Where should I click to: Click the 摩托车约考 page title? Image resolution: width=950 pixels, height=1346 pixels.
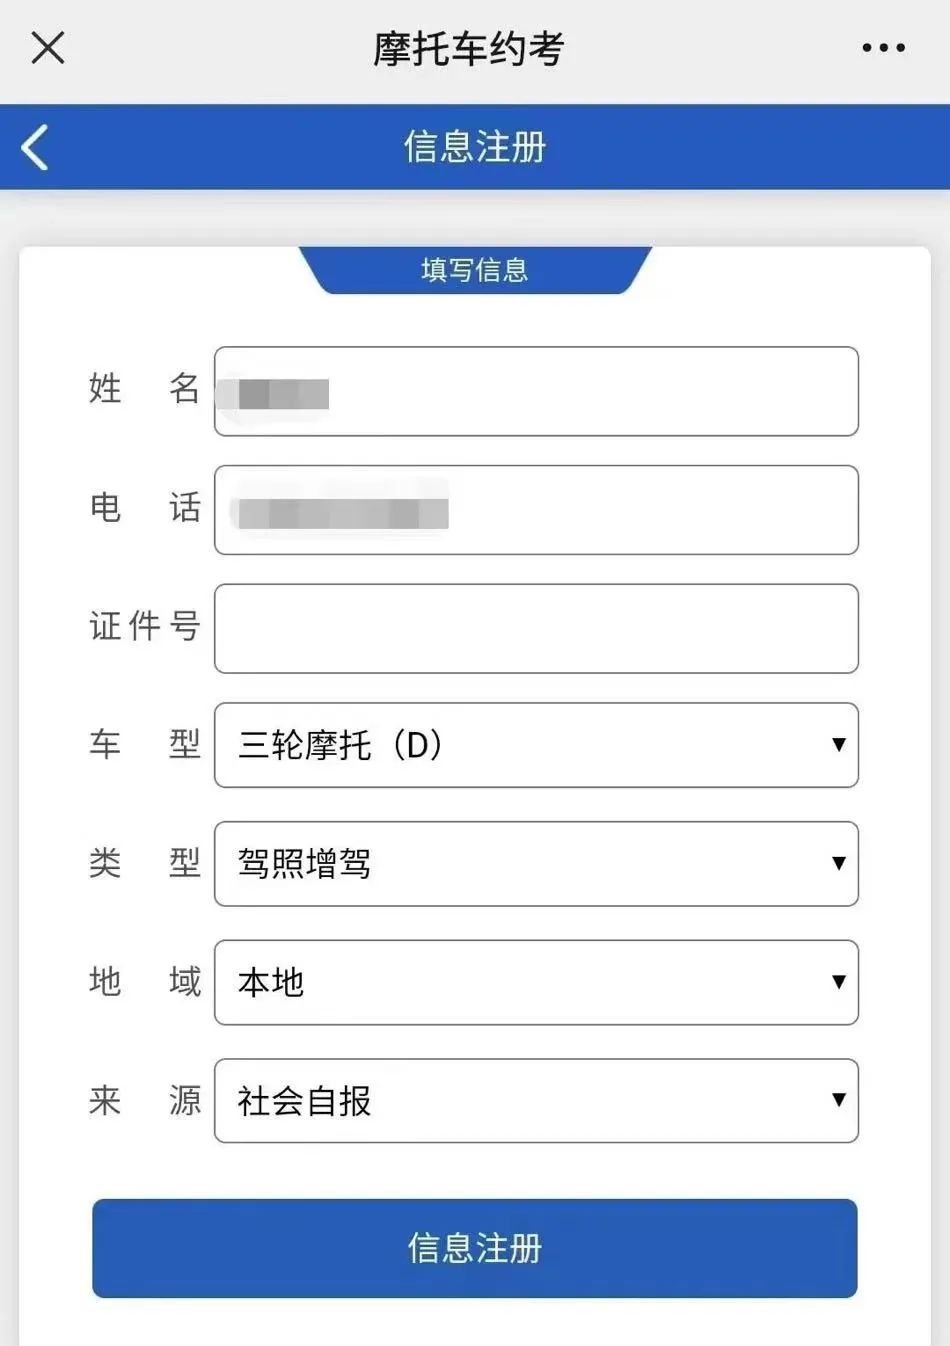coord(469,48)
